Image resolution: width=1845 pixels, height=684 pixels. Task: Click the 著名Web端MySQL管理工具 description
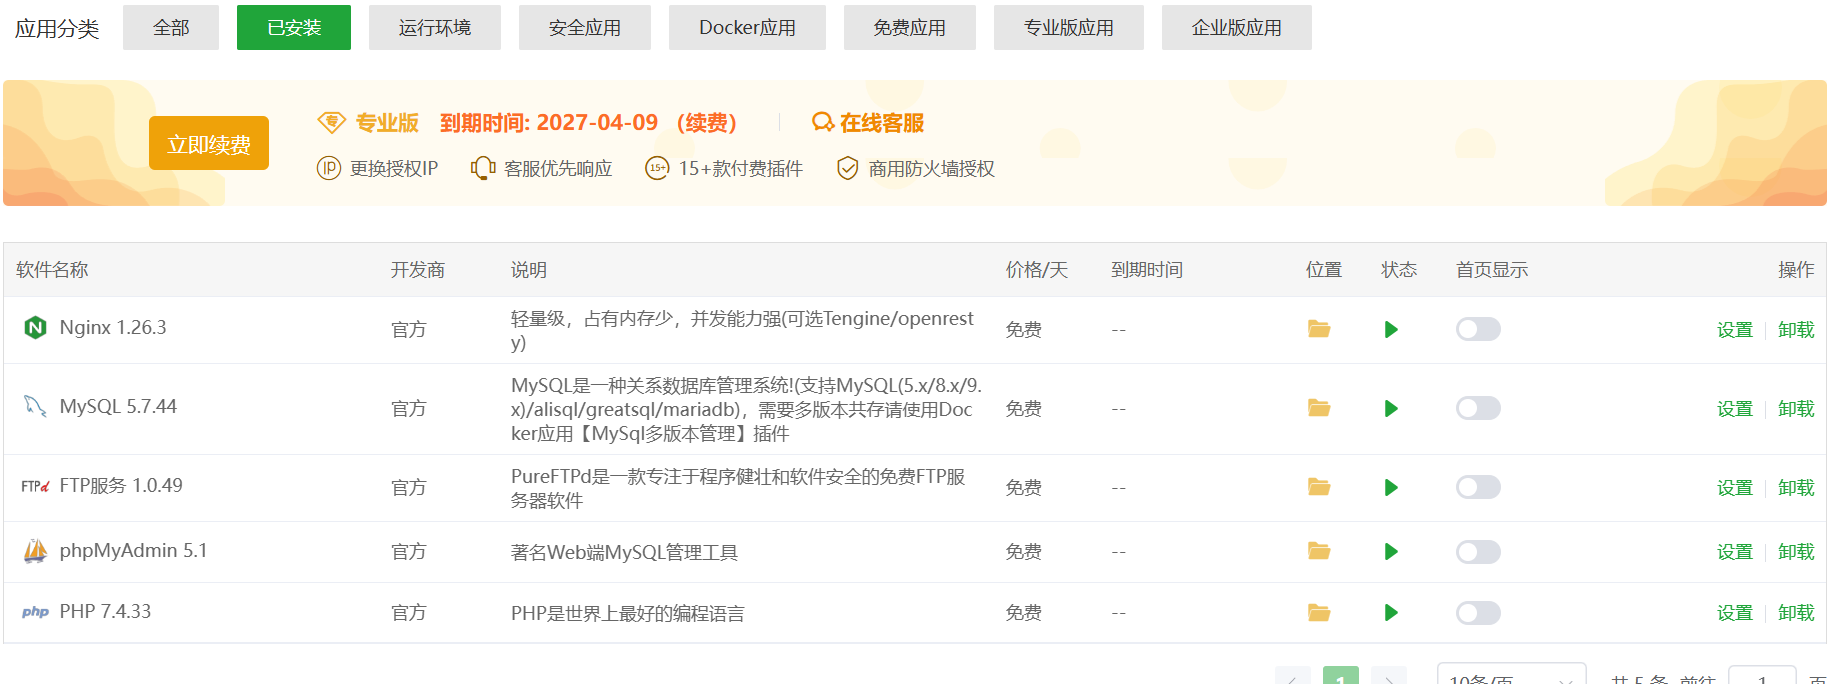point(624,552)
